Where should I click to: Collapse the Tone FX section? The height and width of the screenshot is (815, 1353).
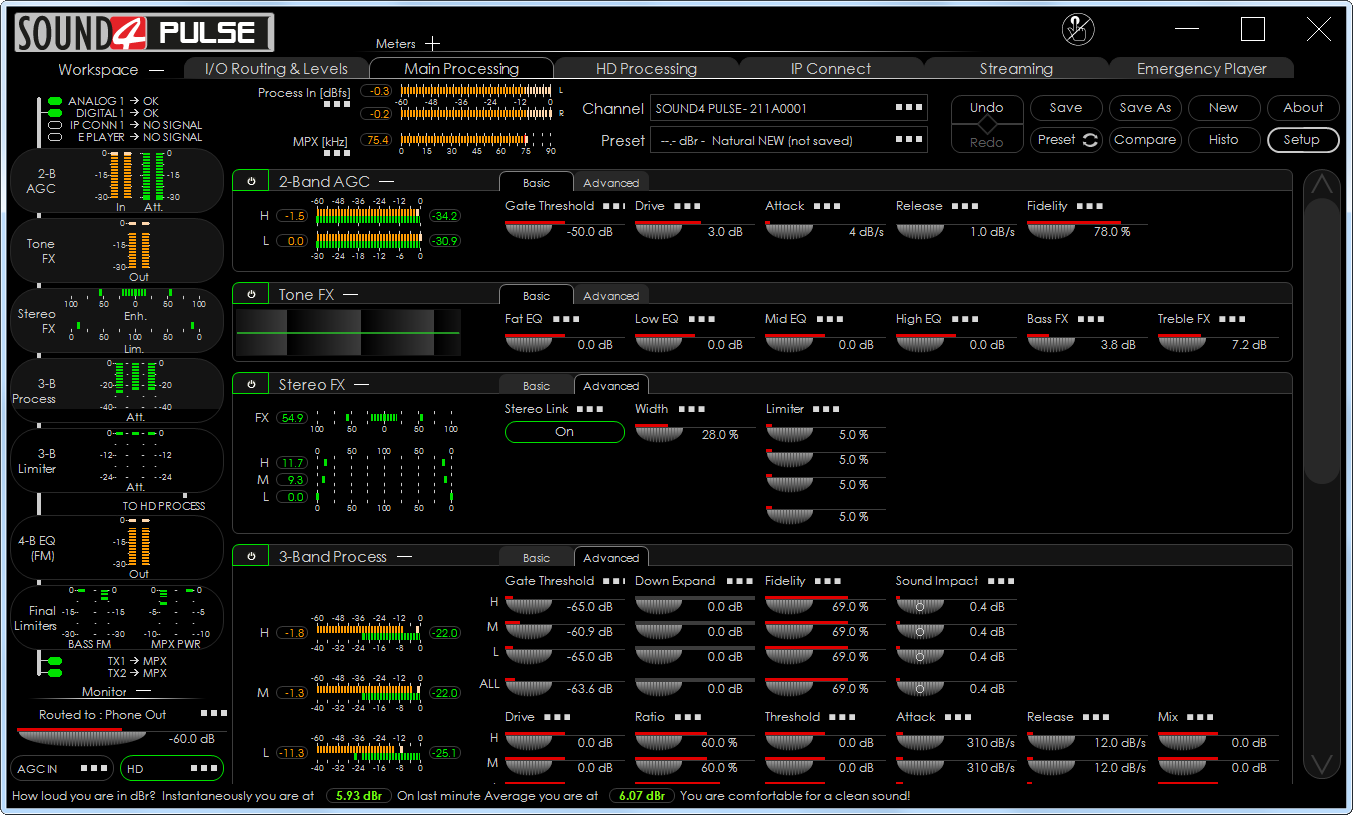tap(351, 295)
